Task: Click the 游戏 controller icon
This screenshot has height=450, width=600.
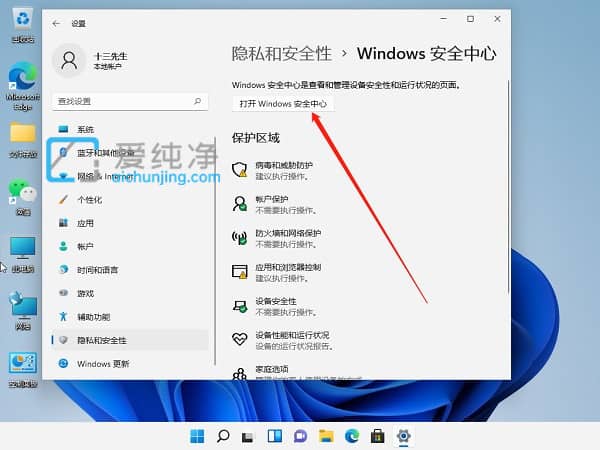Action: coord(64,293)
